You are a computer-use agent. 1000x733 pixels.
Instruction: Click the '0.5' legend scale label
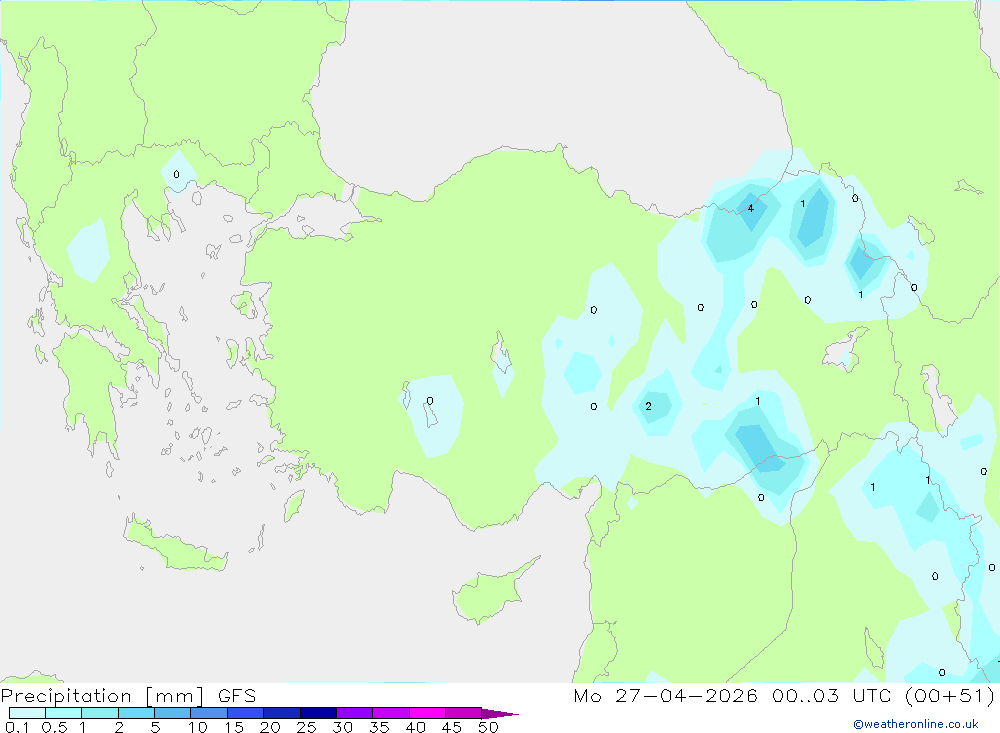(54, 727)
